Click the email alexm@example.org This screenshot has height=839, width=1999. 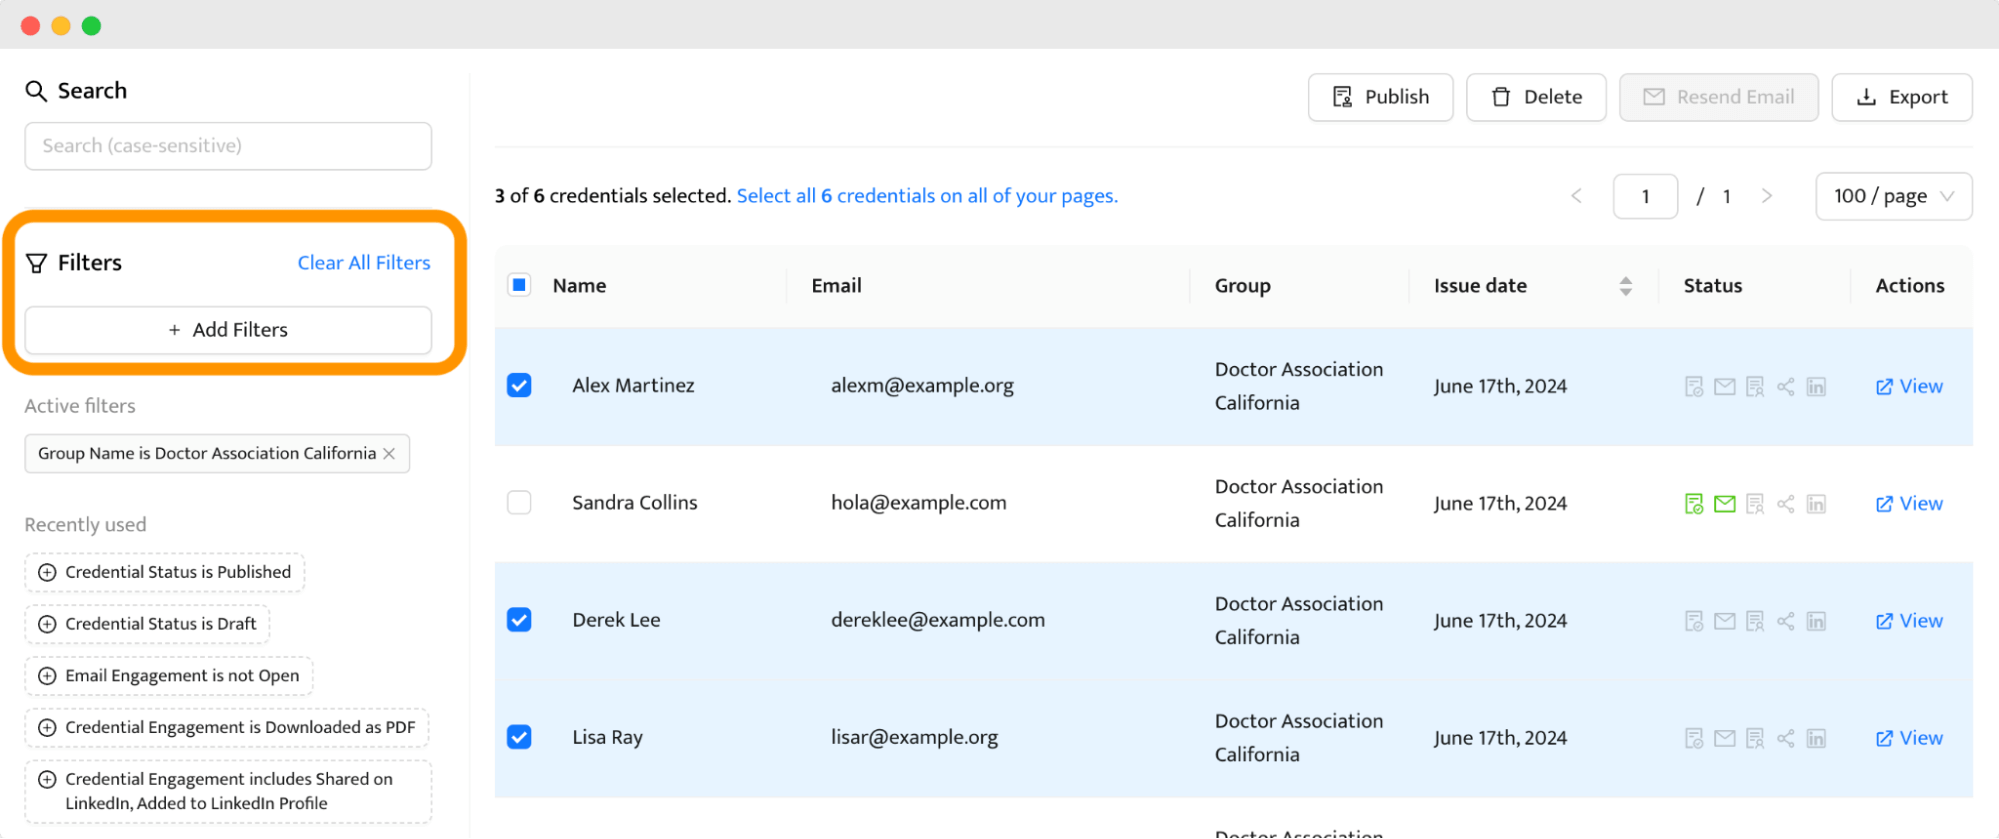pos(922,386)
